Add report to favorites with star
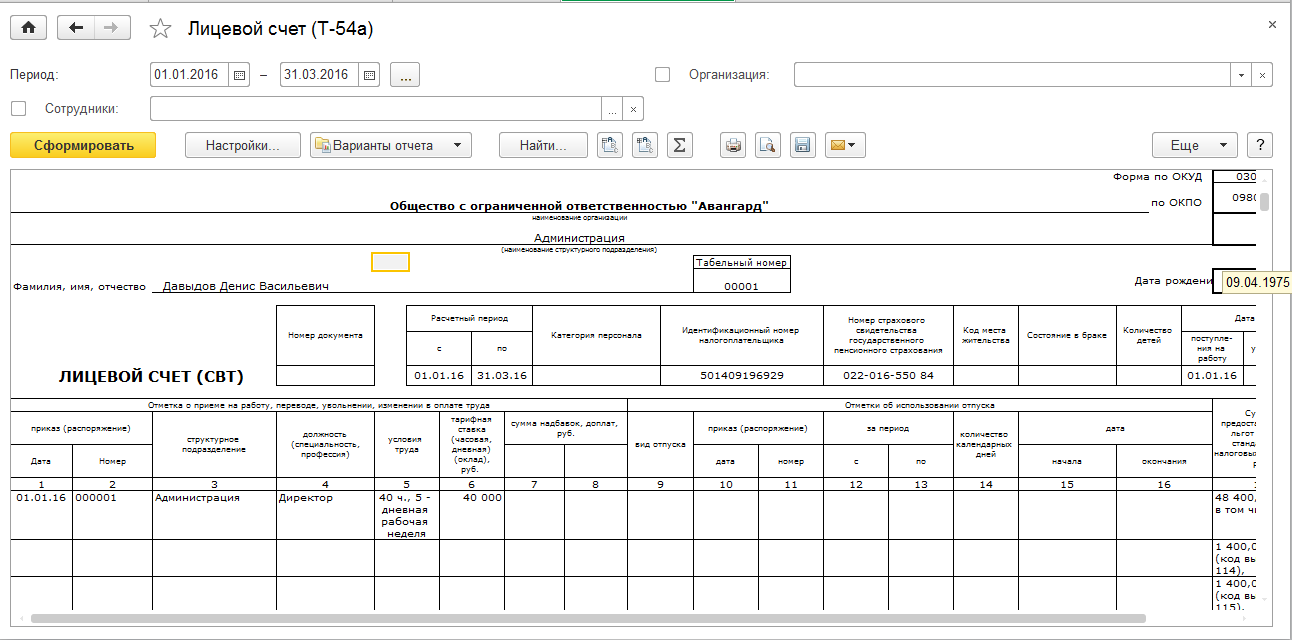Image resolution: width=1292 pixels, height=640 pixels. [x=160, y=29]
